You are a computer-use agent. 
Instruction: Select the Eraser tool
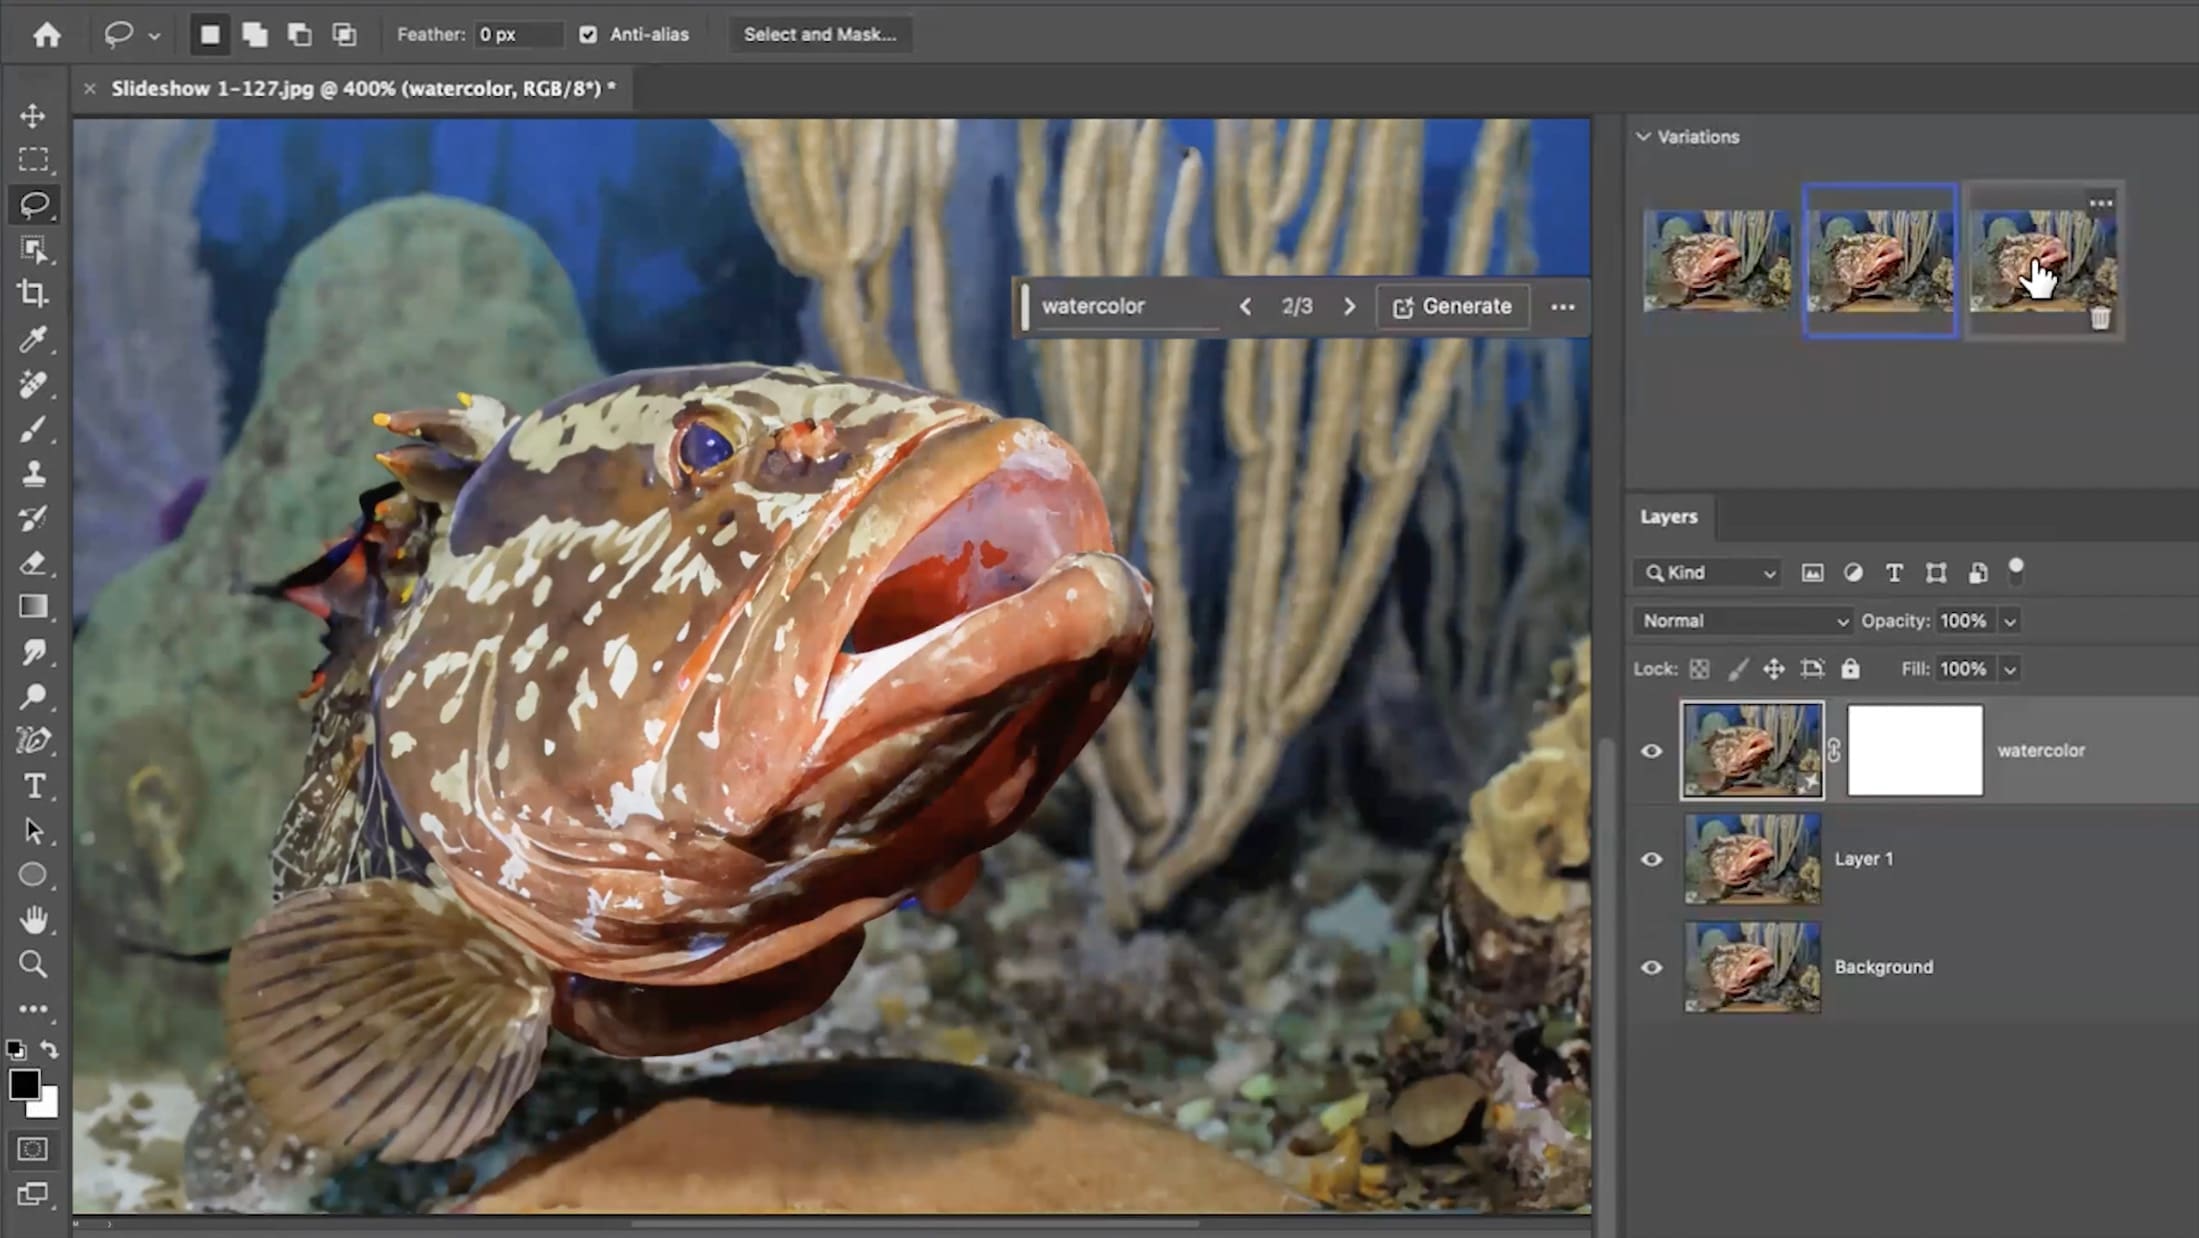[x=33, y=563]
